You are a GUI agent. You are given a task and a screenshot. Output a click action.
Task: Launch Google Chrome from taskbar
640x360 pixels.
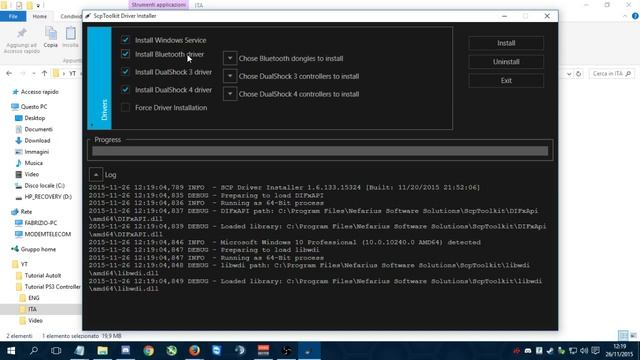pos(149,351)
